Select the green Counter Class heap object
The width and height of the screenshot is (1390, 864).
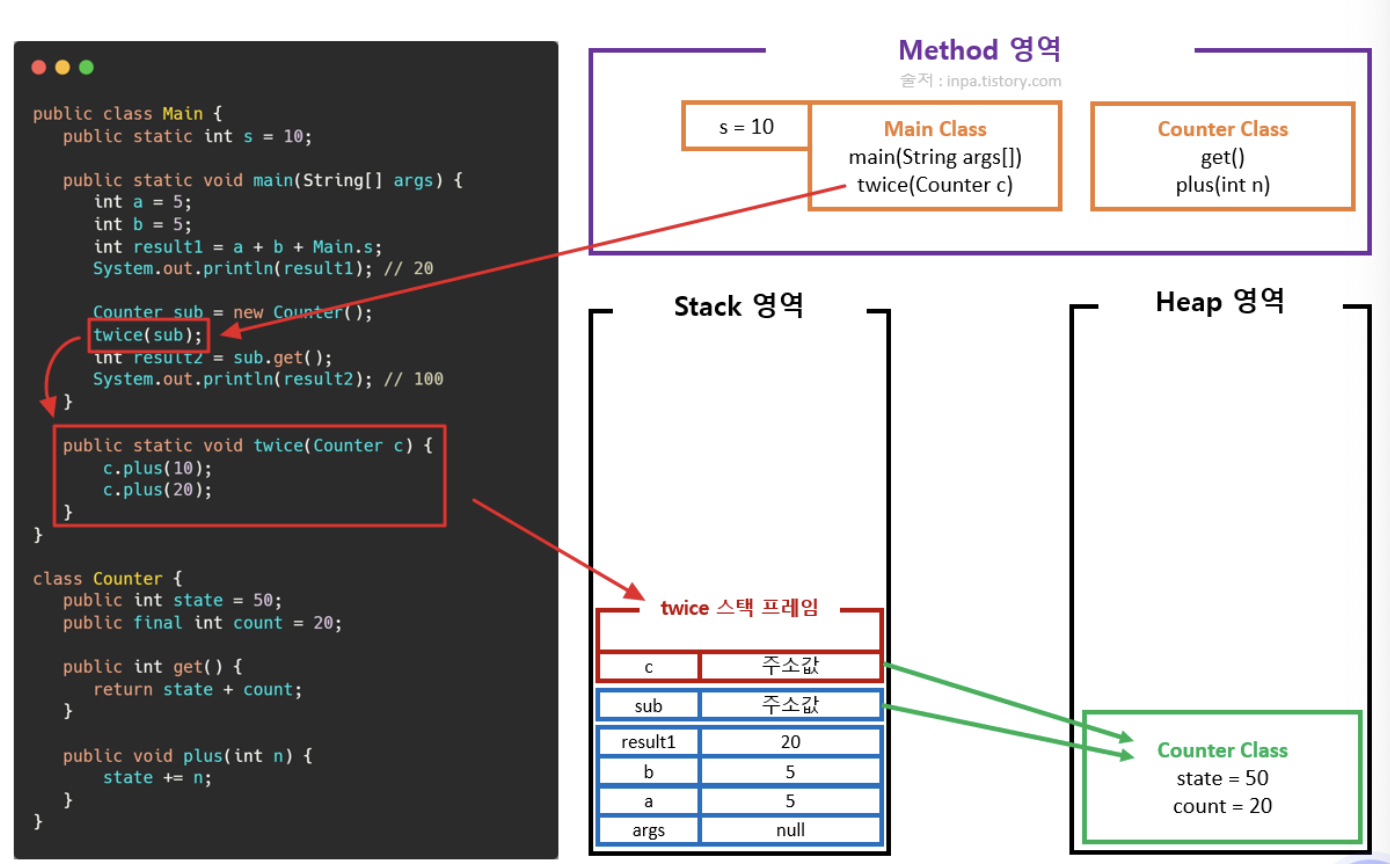coord(1222,777)
